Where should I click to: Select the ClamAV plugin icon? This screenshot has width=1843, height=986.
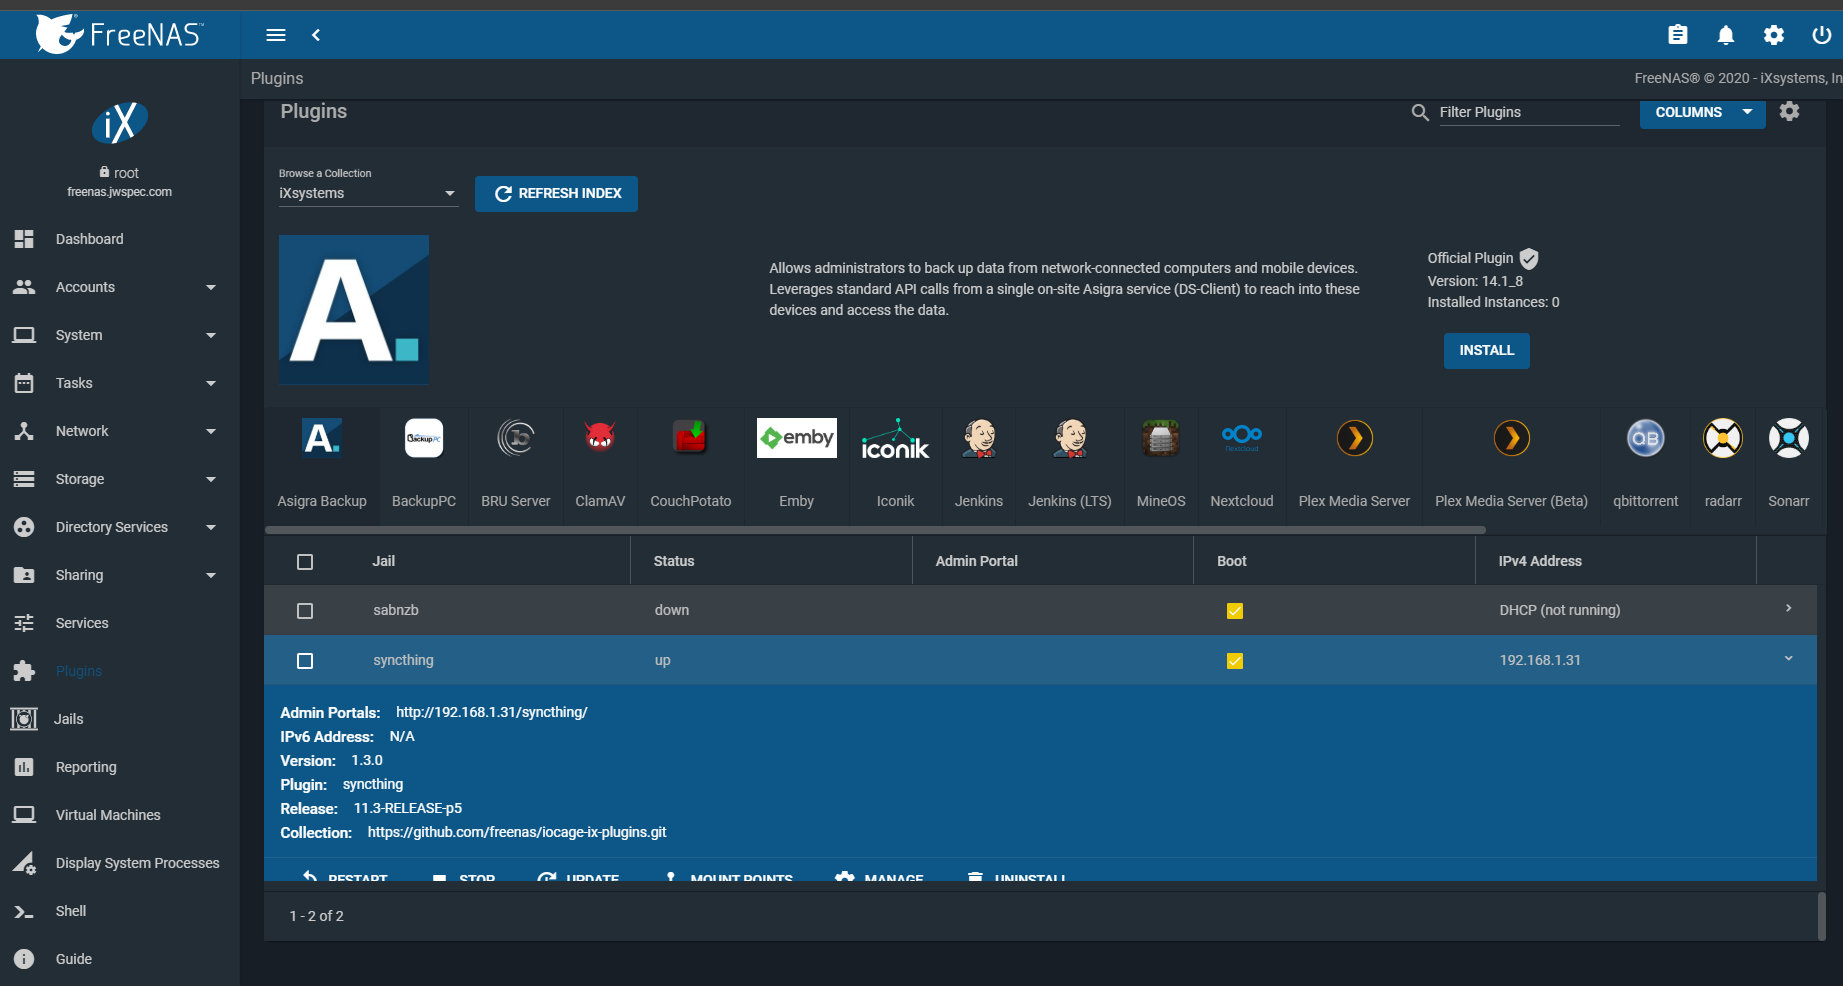(x=600, y=438)
